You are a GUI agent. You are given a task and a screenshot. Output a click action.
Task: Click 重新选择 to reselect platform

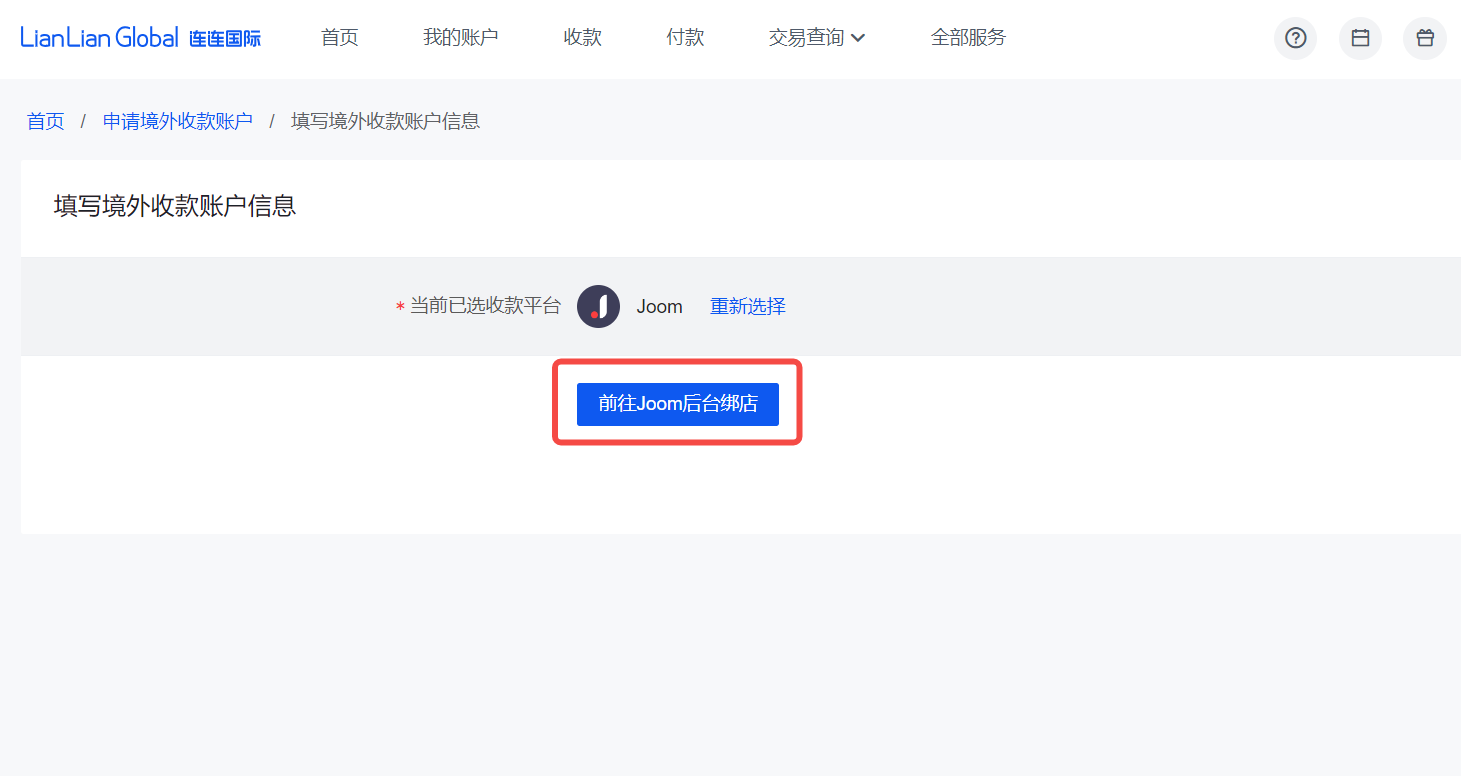tap(748, 307)
